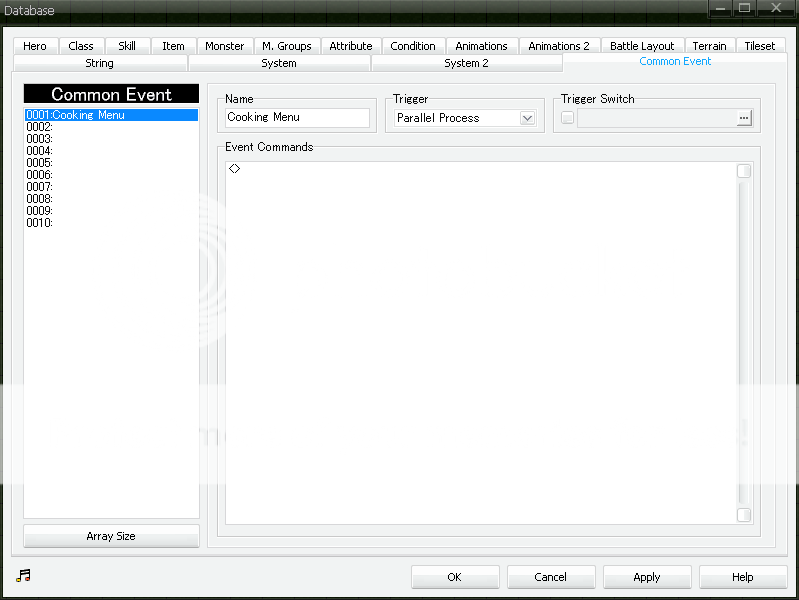Screen dimensions: 799x600
Task: Open the Monster tab
Action: tap(224, 46)
